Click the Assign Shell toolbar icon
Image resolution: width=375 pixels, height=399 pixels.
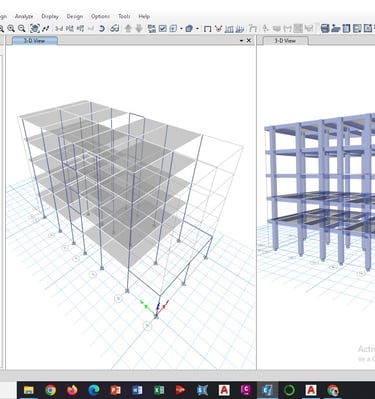click(x=287, y=29)
